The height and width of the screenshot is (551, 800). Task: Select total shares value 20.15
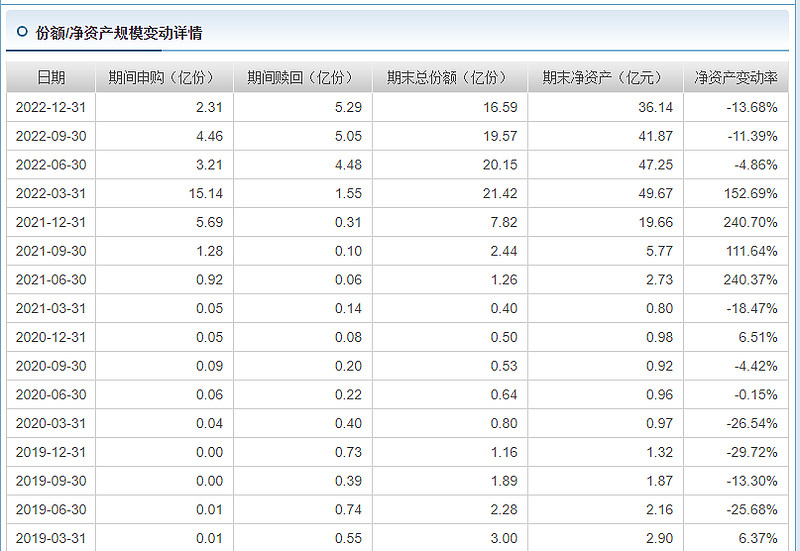pyautogui.click(x=500, y=165)
